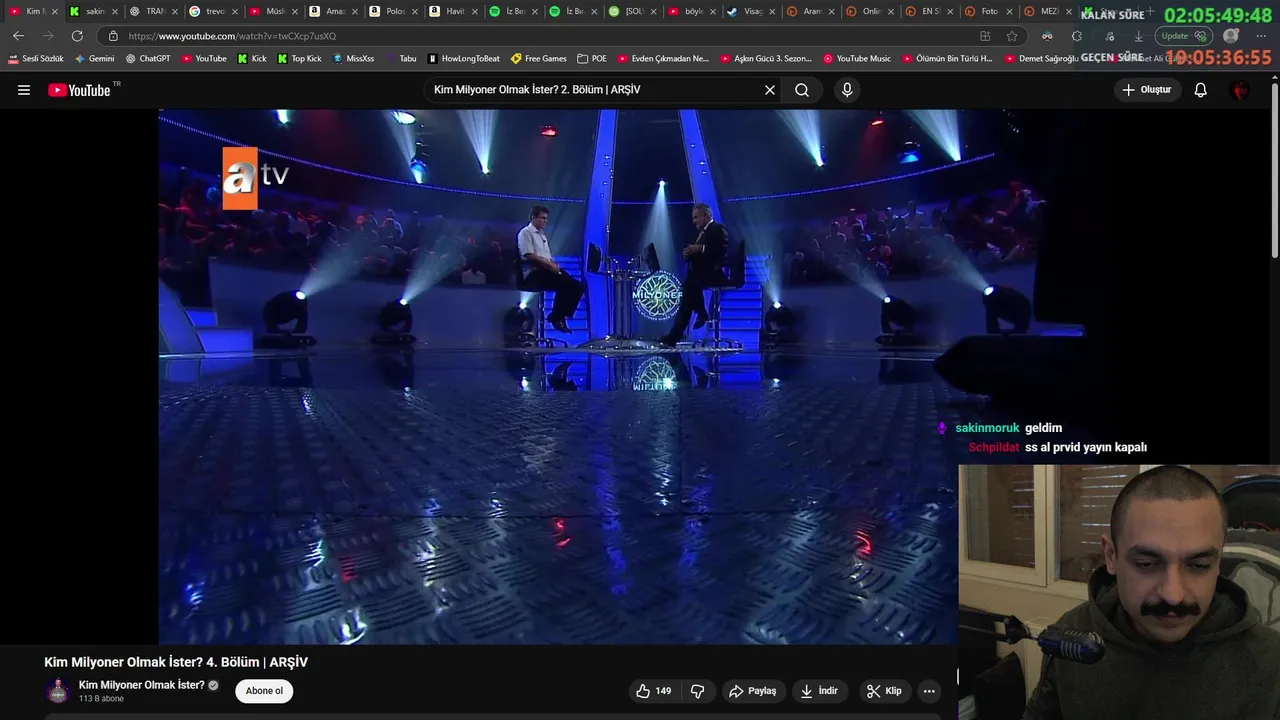The image size is (1280, 720).
Task: Start voice search with microphone icon
Action: pyautogui.click(x=847, y=90)
